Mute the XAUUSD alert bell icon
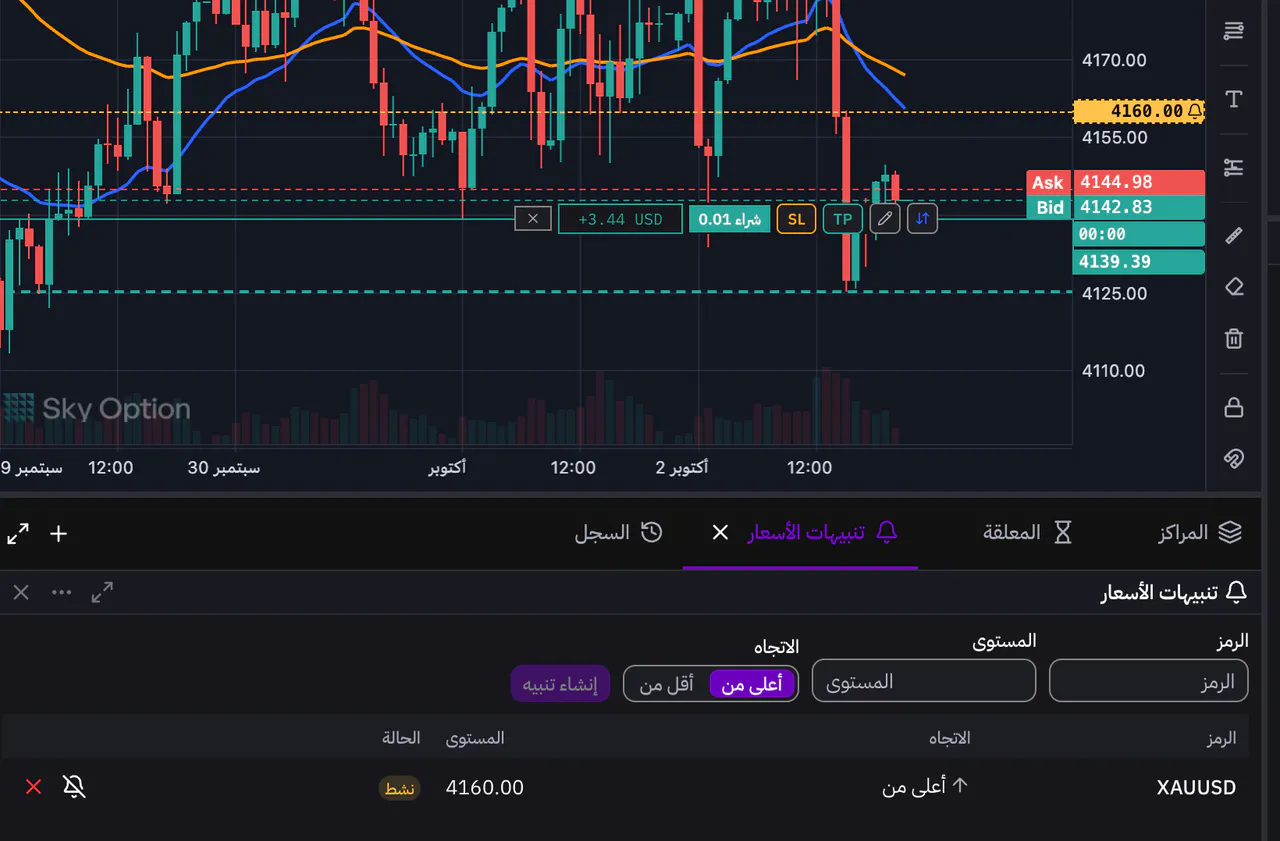Image resolution: width=1280 pixels, height=841 pixels. (74, 787)
